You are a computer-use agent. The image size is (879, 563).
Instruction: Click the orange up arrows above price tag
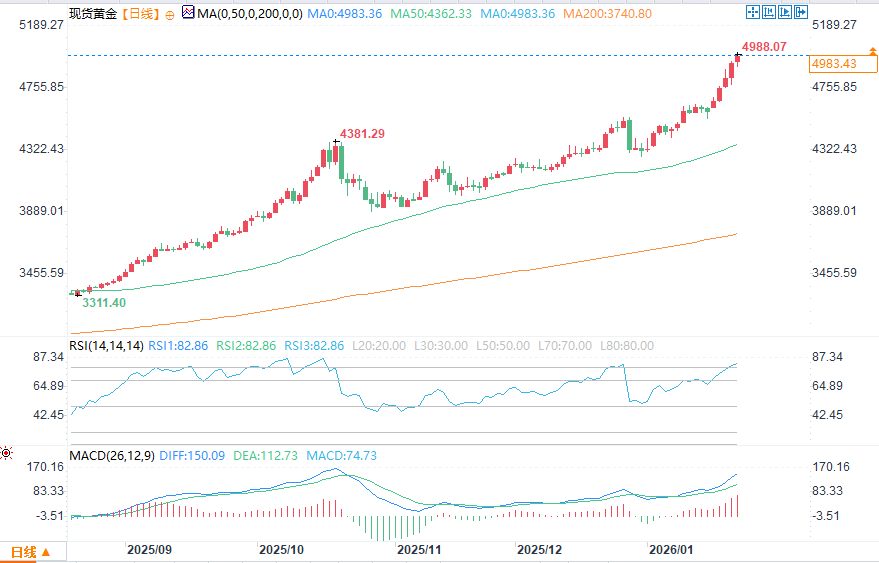tap(872, 51)
